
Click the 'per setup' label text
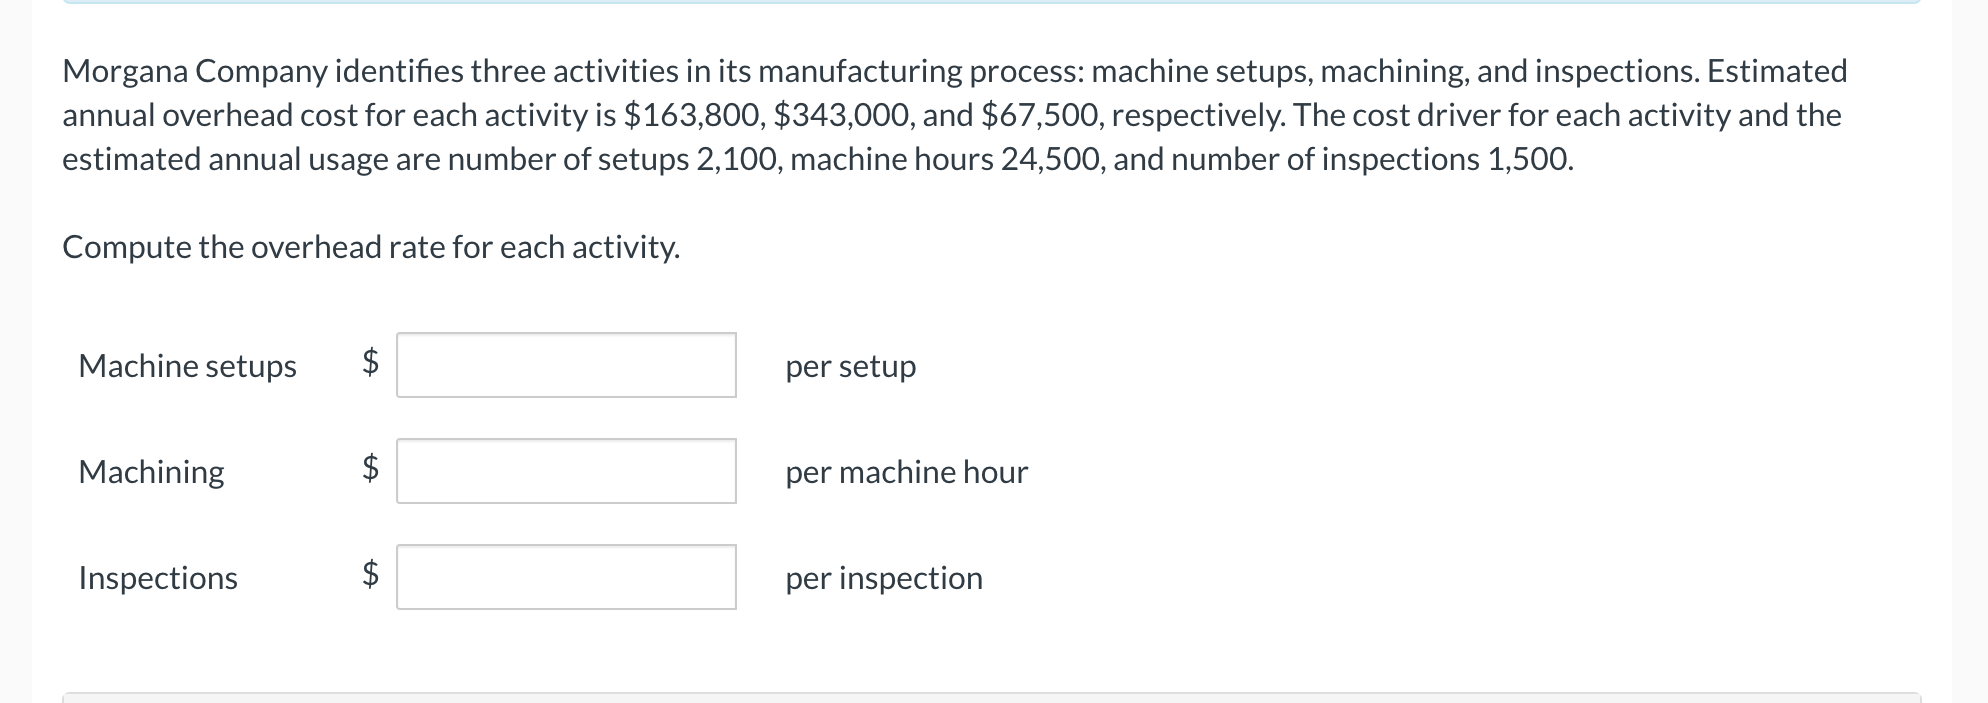click(850, 366)
